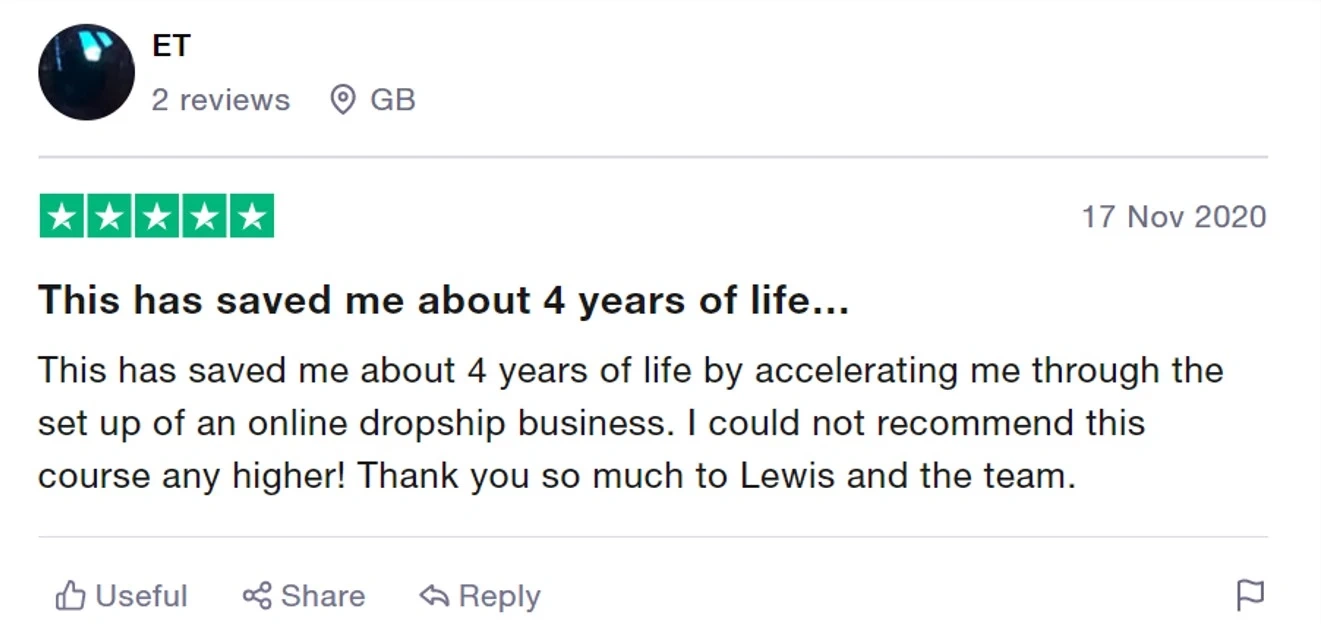Flag this review with the flag icon
The image size is (1321, 624).
pos(1250,595)
